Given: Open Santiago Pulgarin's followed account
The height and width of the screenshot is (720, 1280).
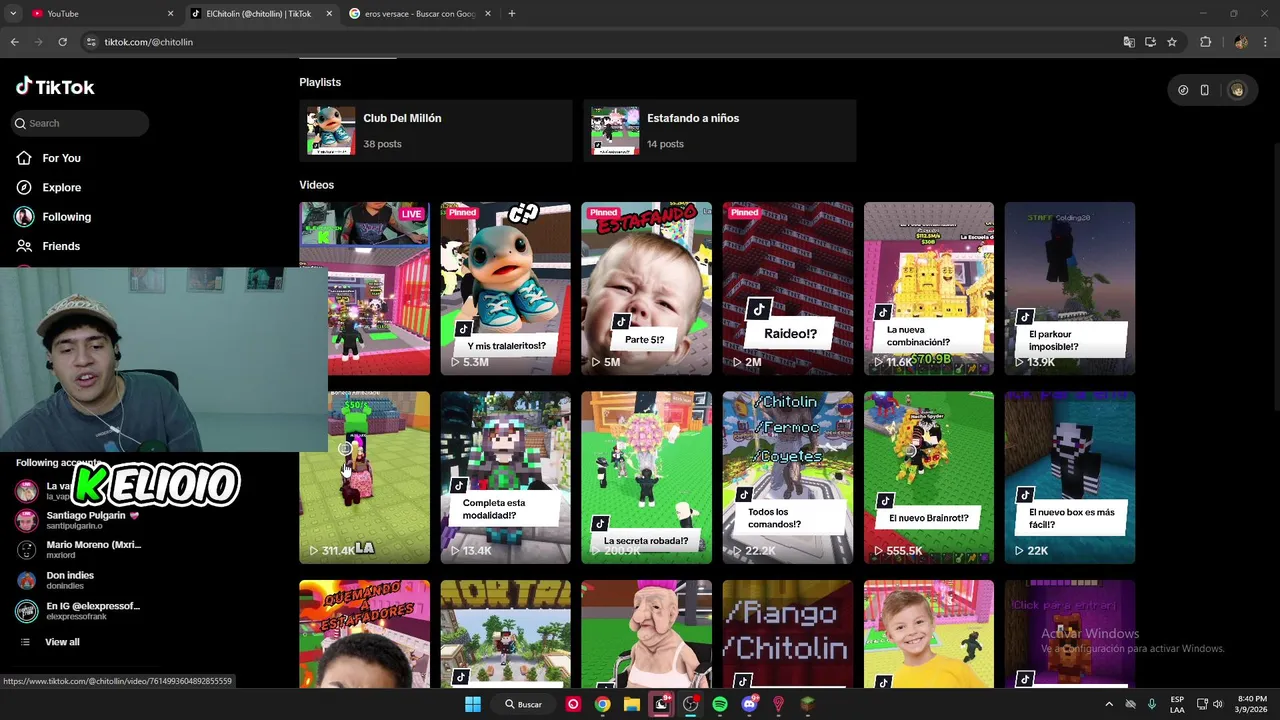Looking at the screenshot, I should click(x=80, y=520).
